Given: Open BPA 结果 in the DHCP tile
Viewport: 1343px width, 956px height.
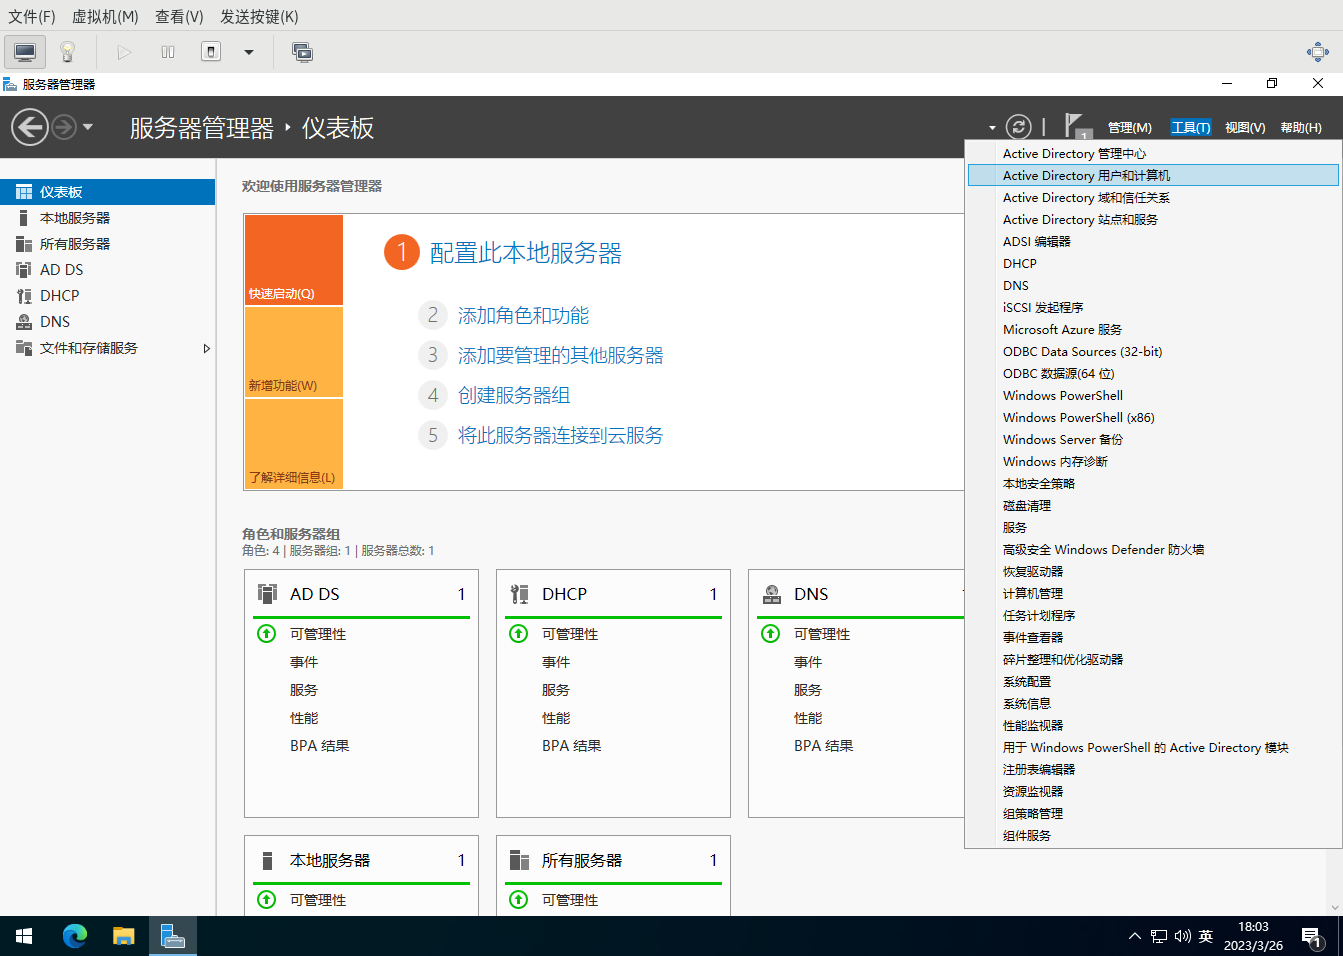Looking at the screenshot, I should [572, 746].
